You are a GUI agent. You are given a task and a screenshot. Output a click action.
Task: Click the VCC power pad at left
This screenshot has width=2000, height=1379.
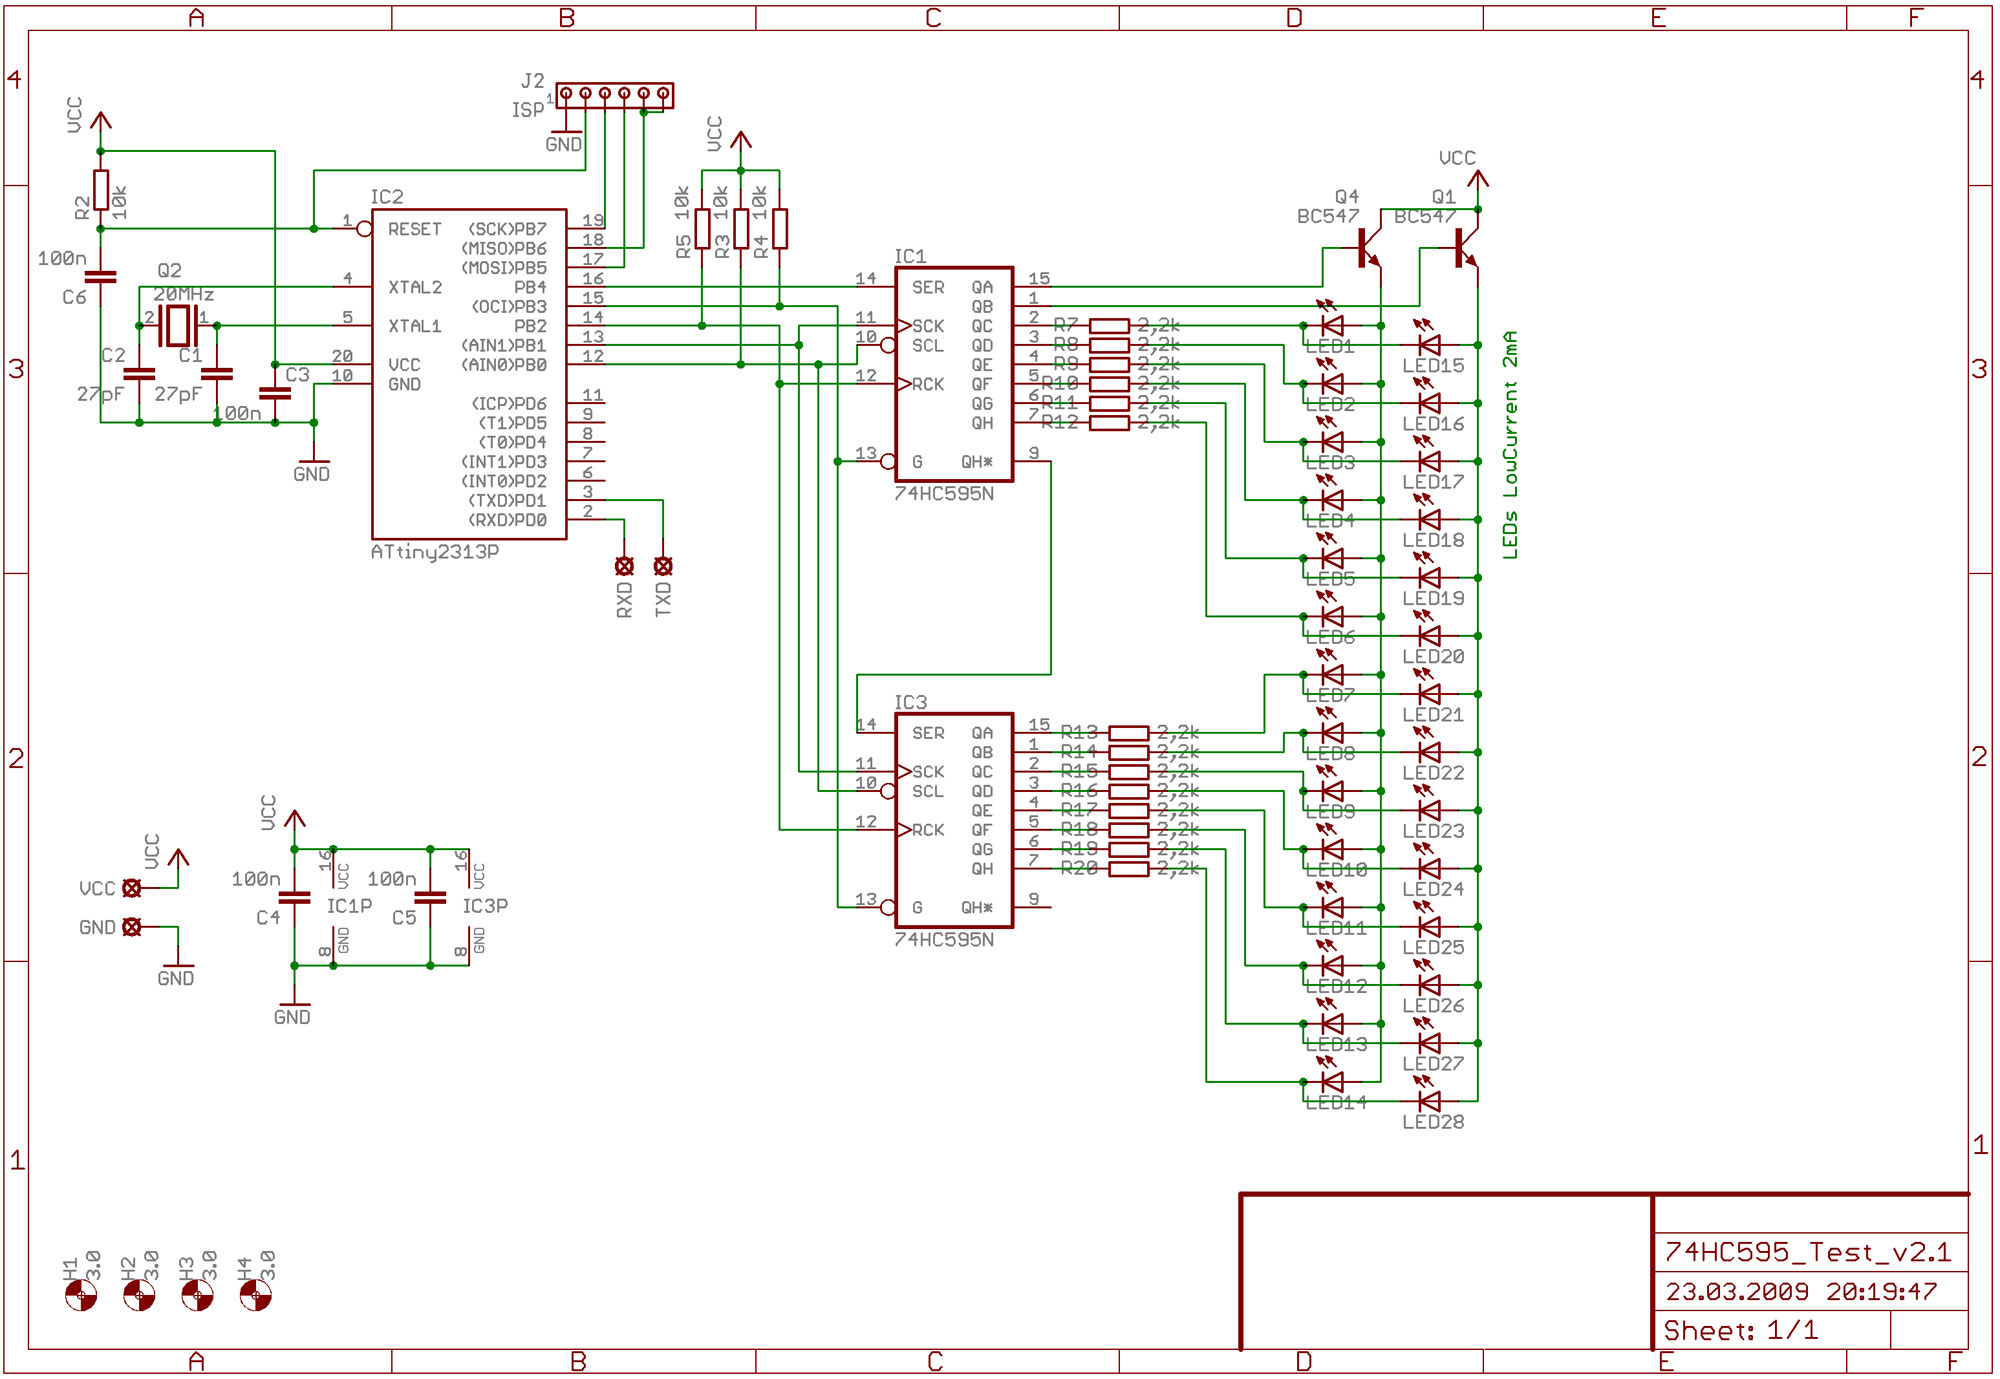coord(131,888)
